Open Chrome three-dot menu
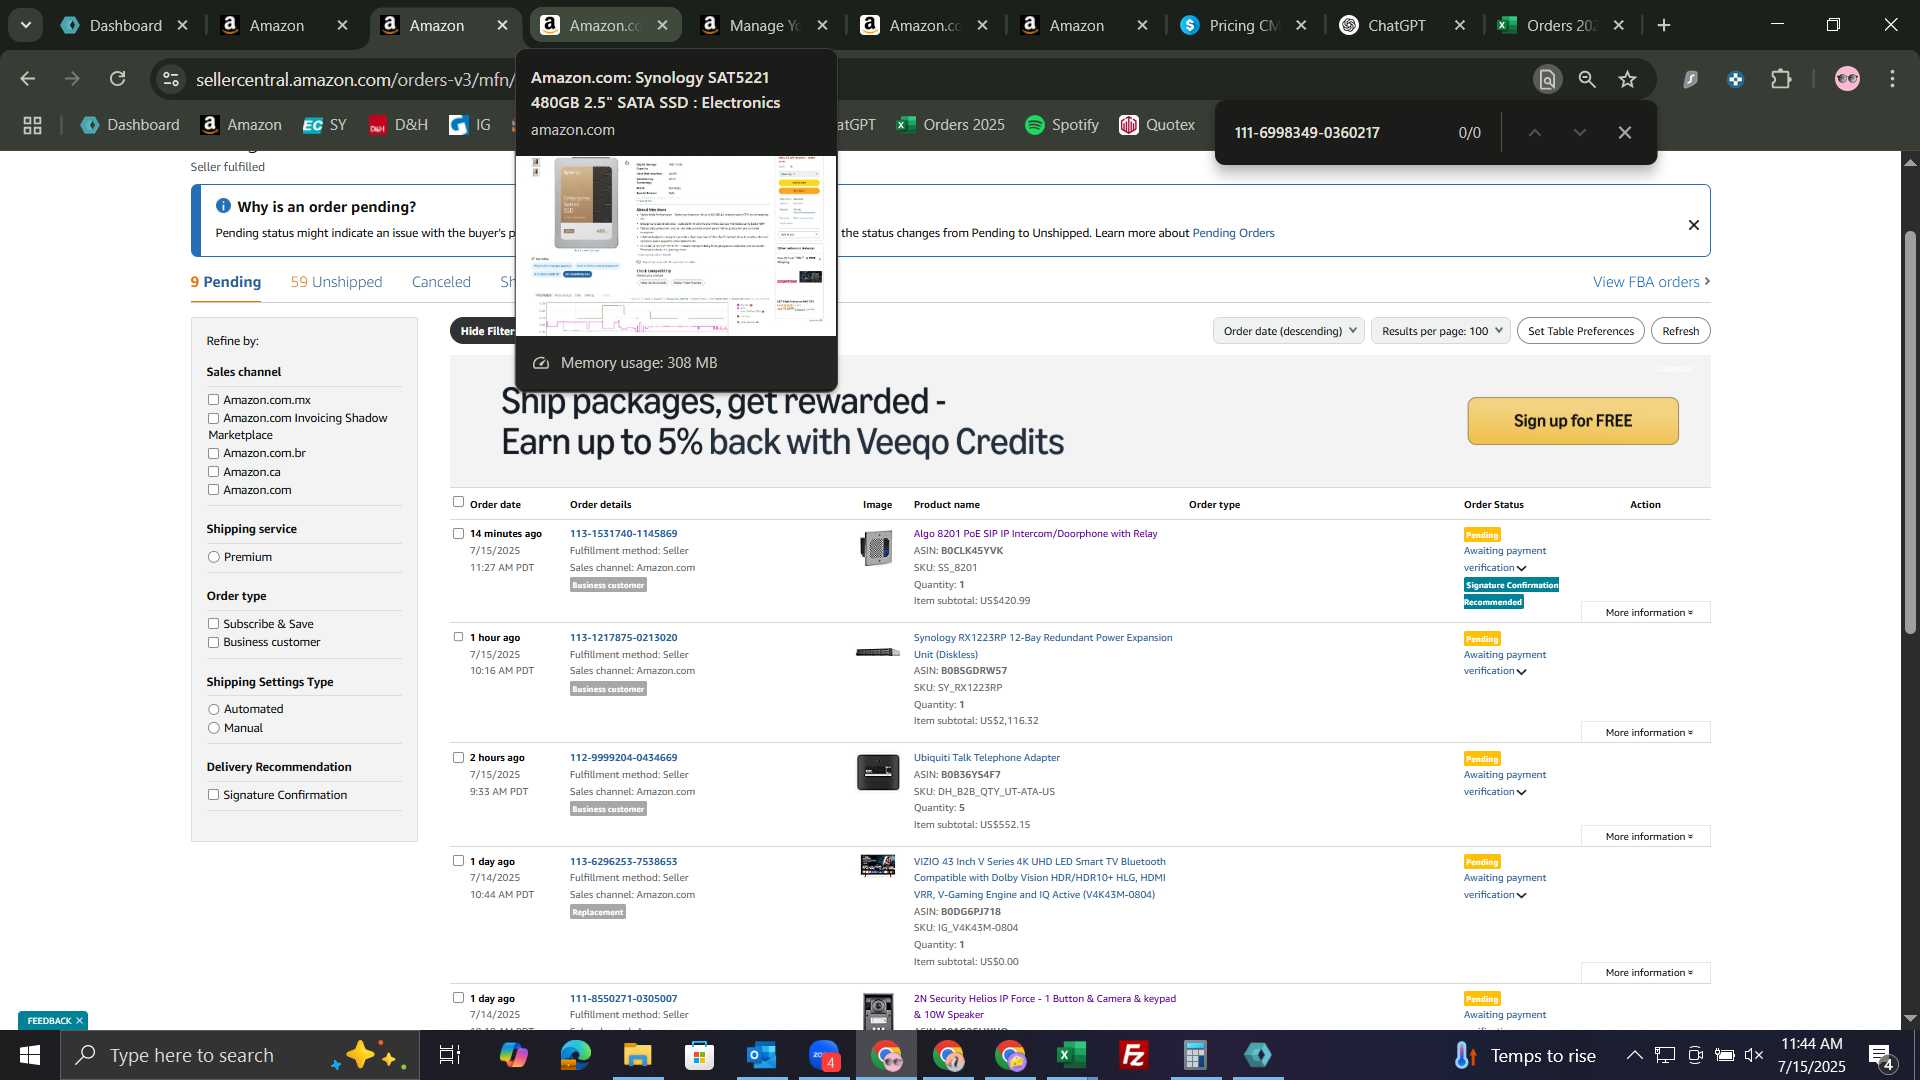This screenshot has width=1920, height=1080. coord(1892,79)
